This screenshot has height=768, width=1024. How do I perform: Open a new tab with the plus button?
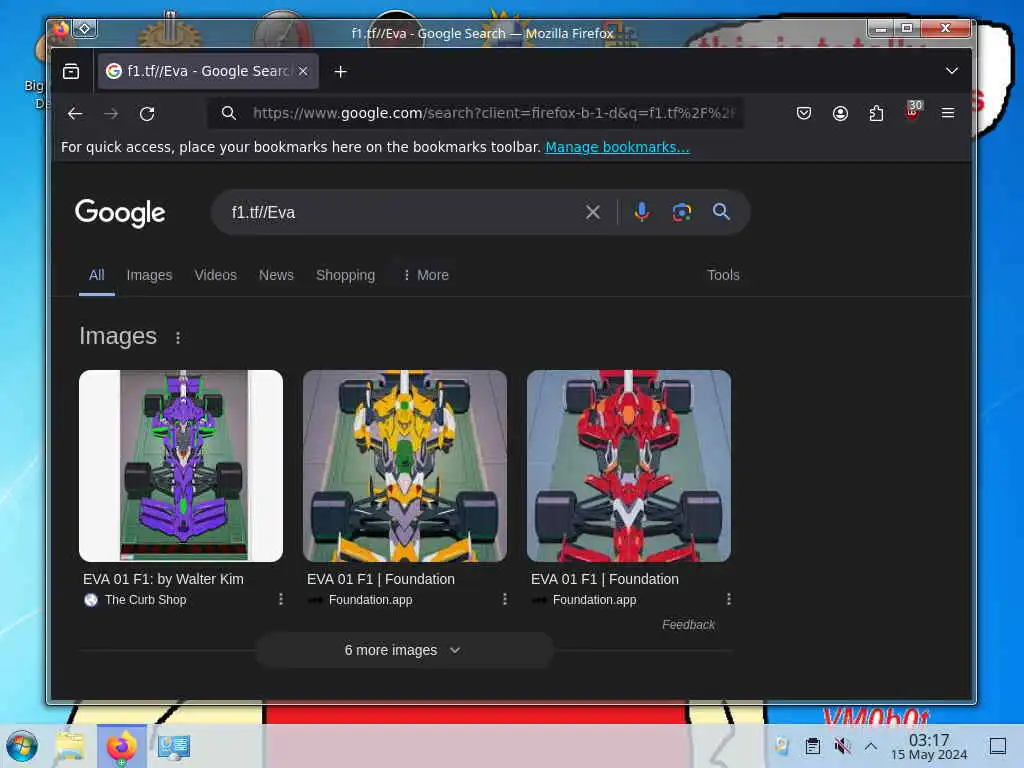[340, 72]
